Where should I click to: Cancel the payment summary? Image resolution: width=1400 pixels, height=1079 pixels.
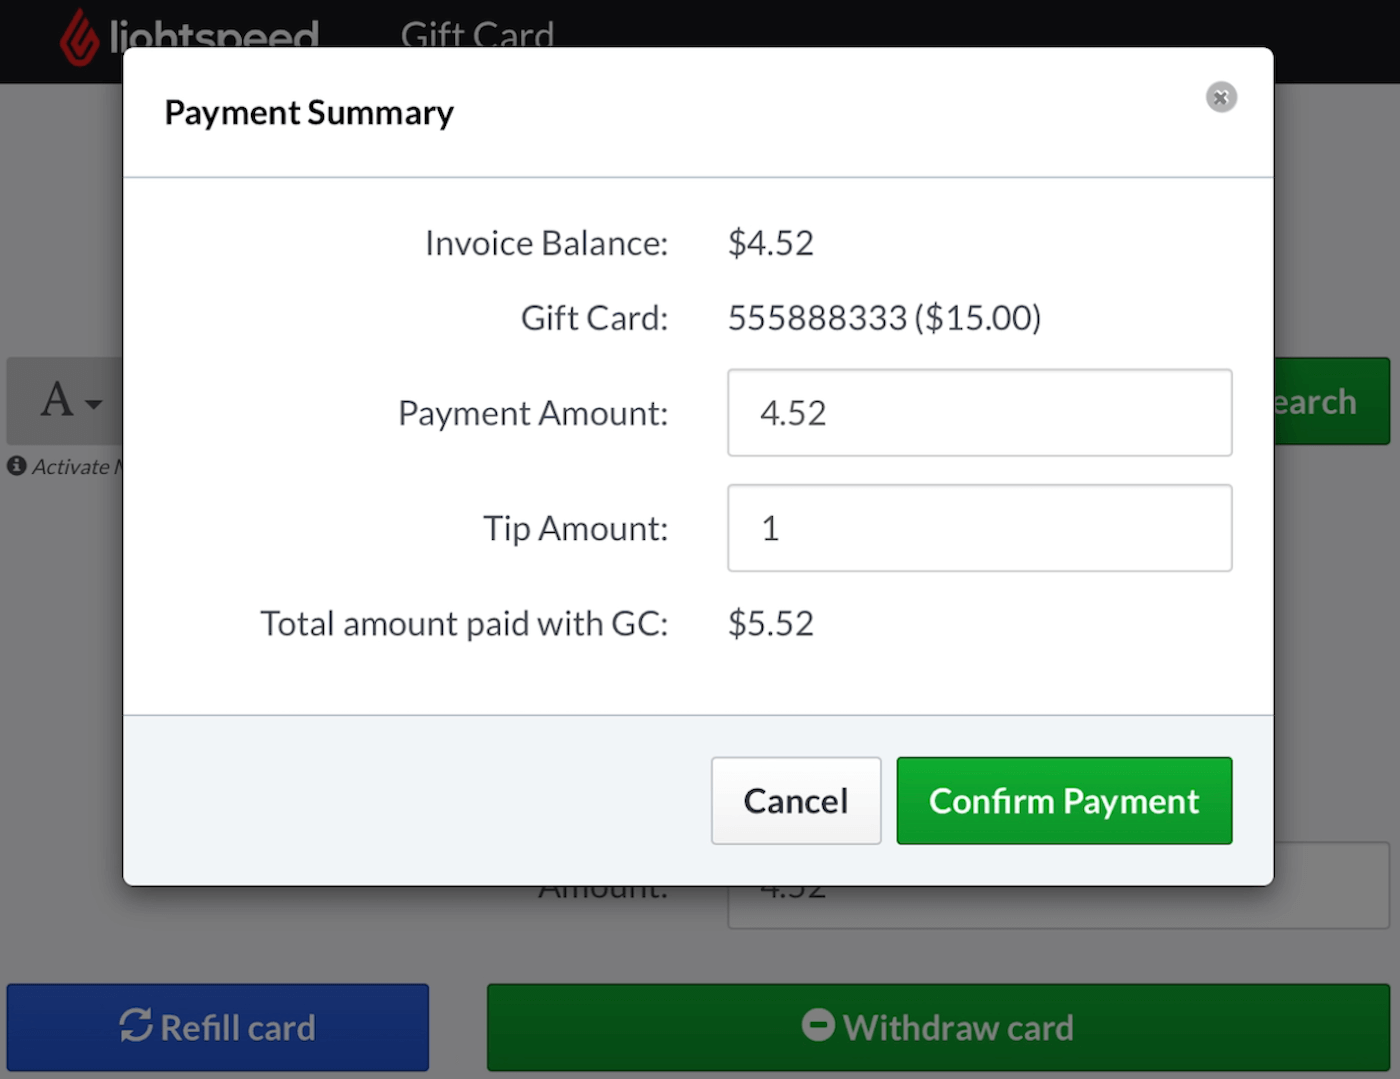point(796,801)
